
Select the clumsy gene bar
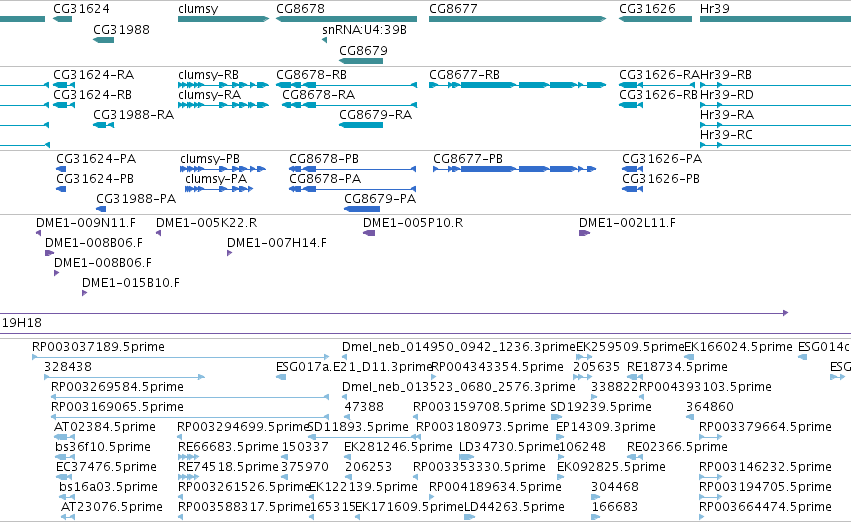[x=223, y=19]
